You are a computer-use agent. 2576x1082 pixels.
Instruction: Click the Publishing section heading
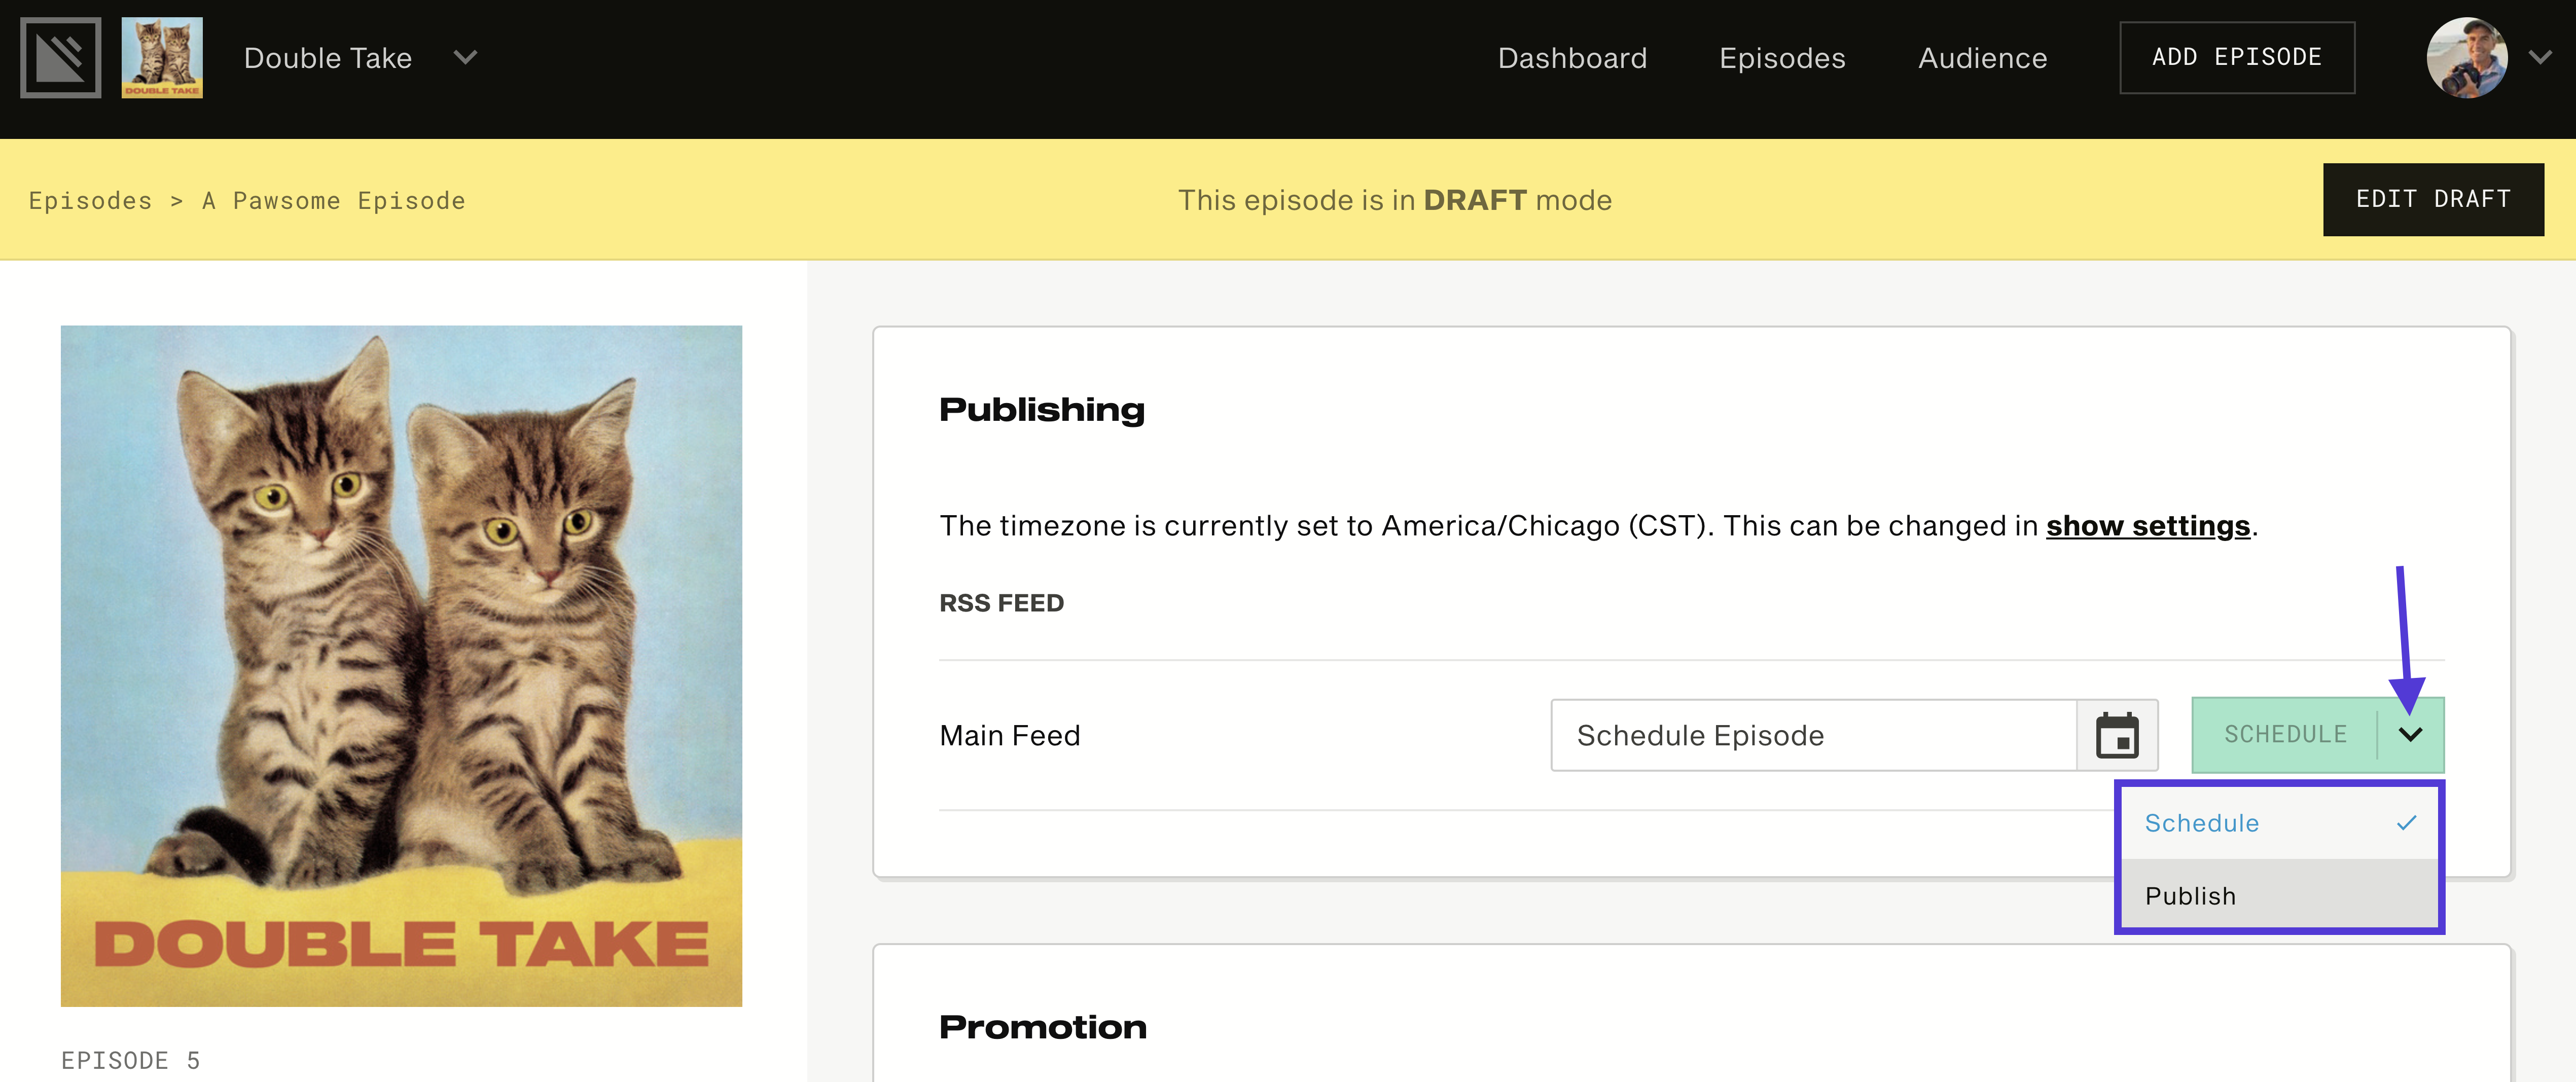pyautogui.click(x=1042, y=409)
